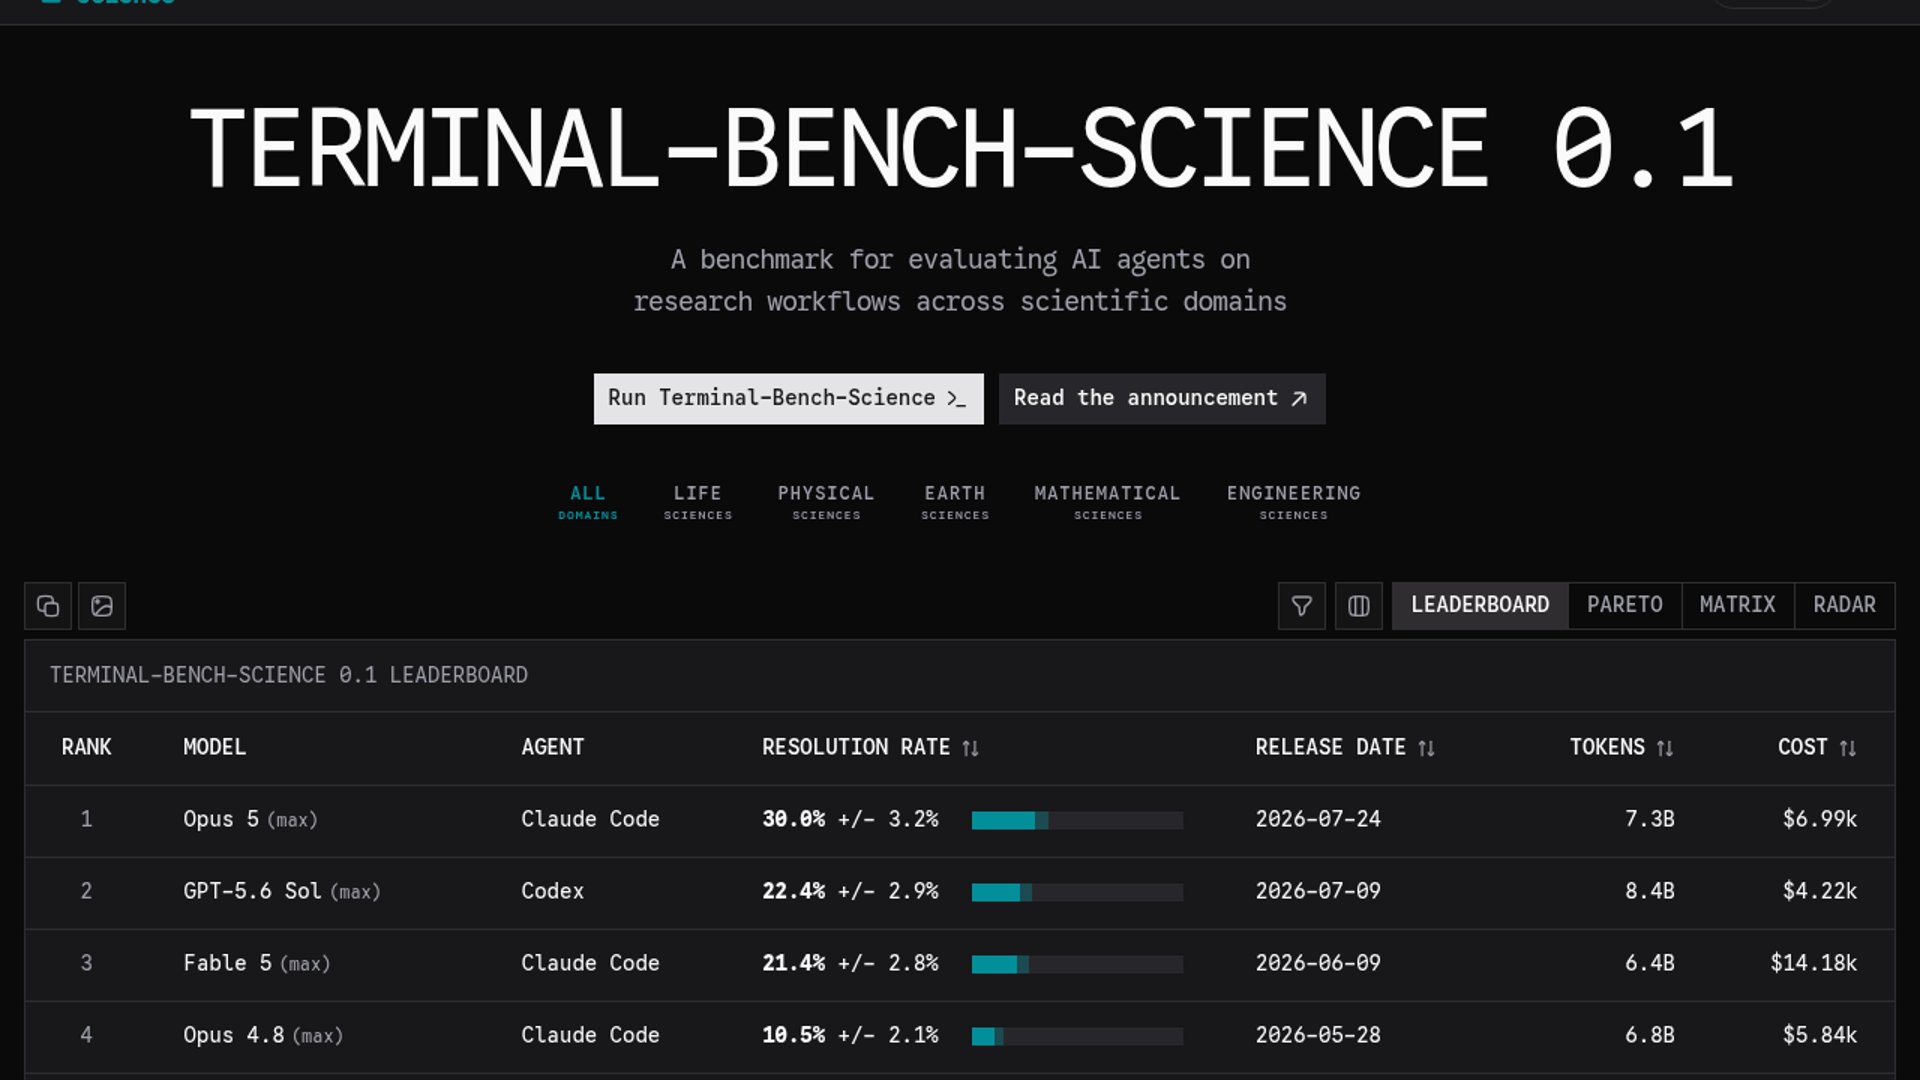Switch to Pareto view
The width and height of the screenshot is (1920, 1080).
(x=1625, y=606)
